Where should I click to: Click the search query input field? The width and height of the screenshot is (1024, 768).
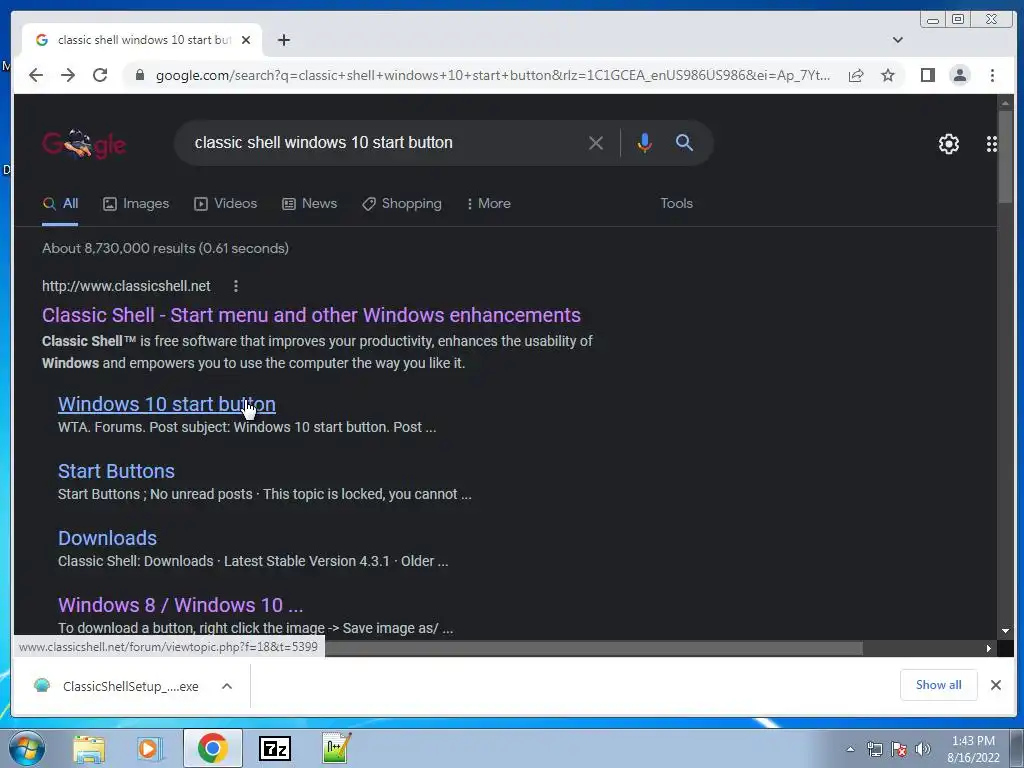pos(385,142)
